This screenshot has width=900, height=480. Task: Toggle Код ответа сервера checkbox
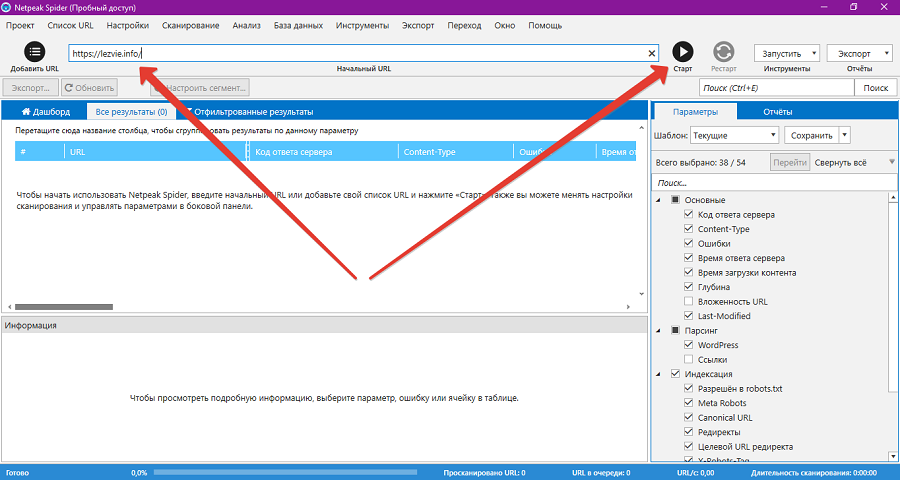688,215
